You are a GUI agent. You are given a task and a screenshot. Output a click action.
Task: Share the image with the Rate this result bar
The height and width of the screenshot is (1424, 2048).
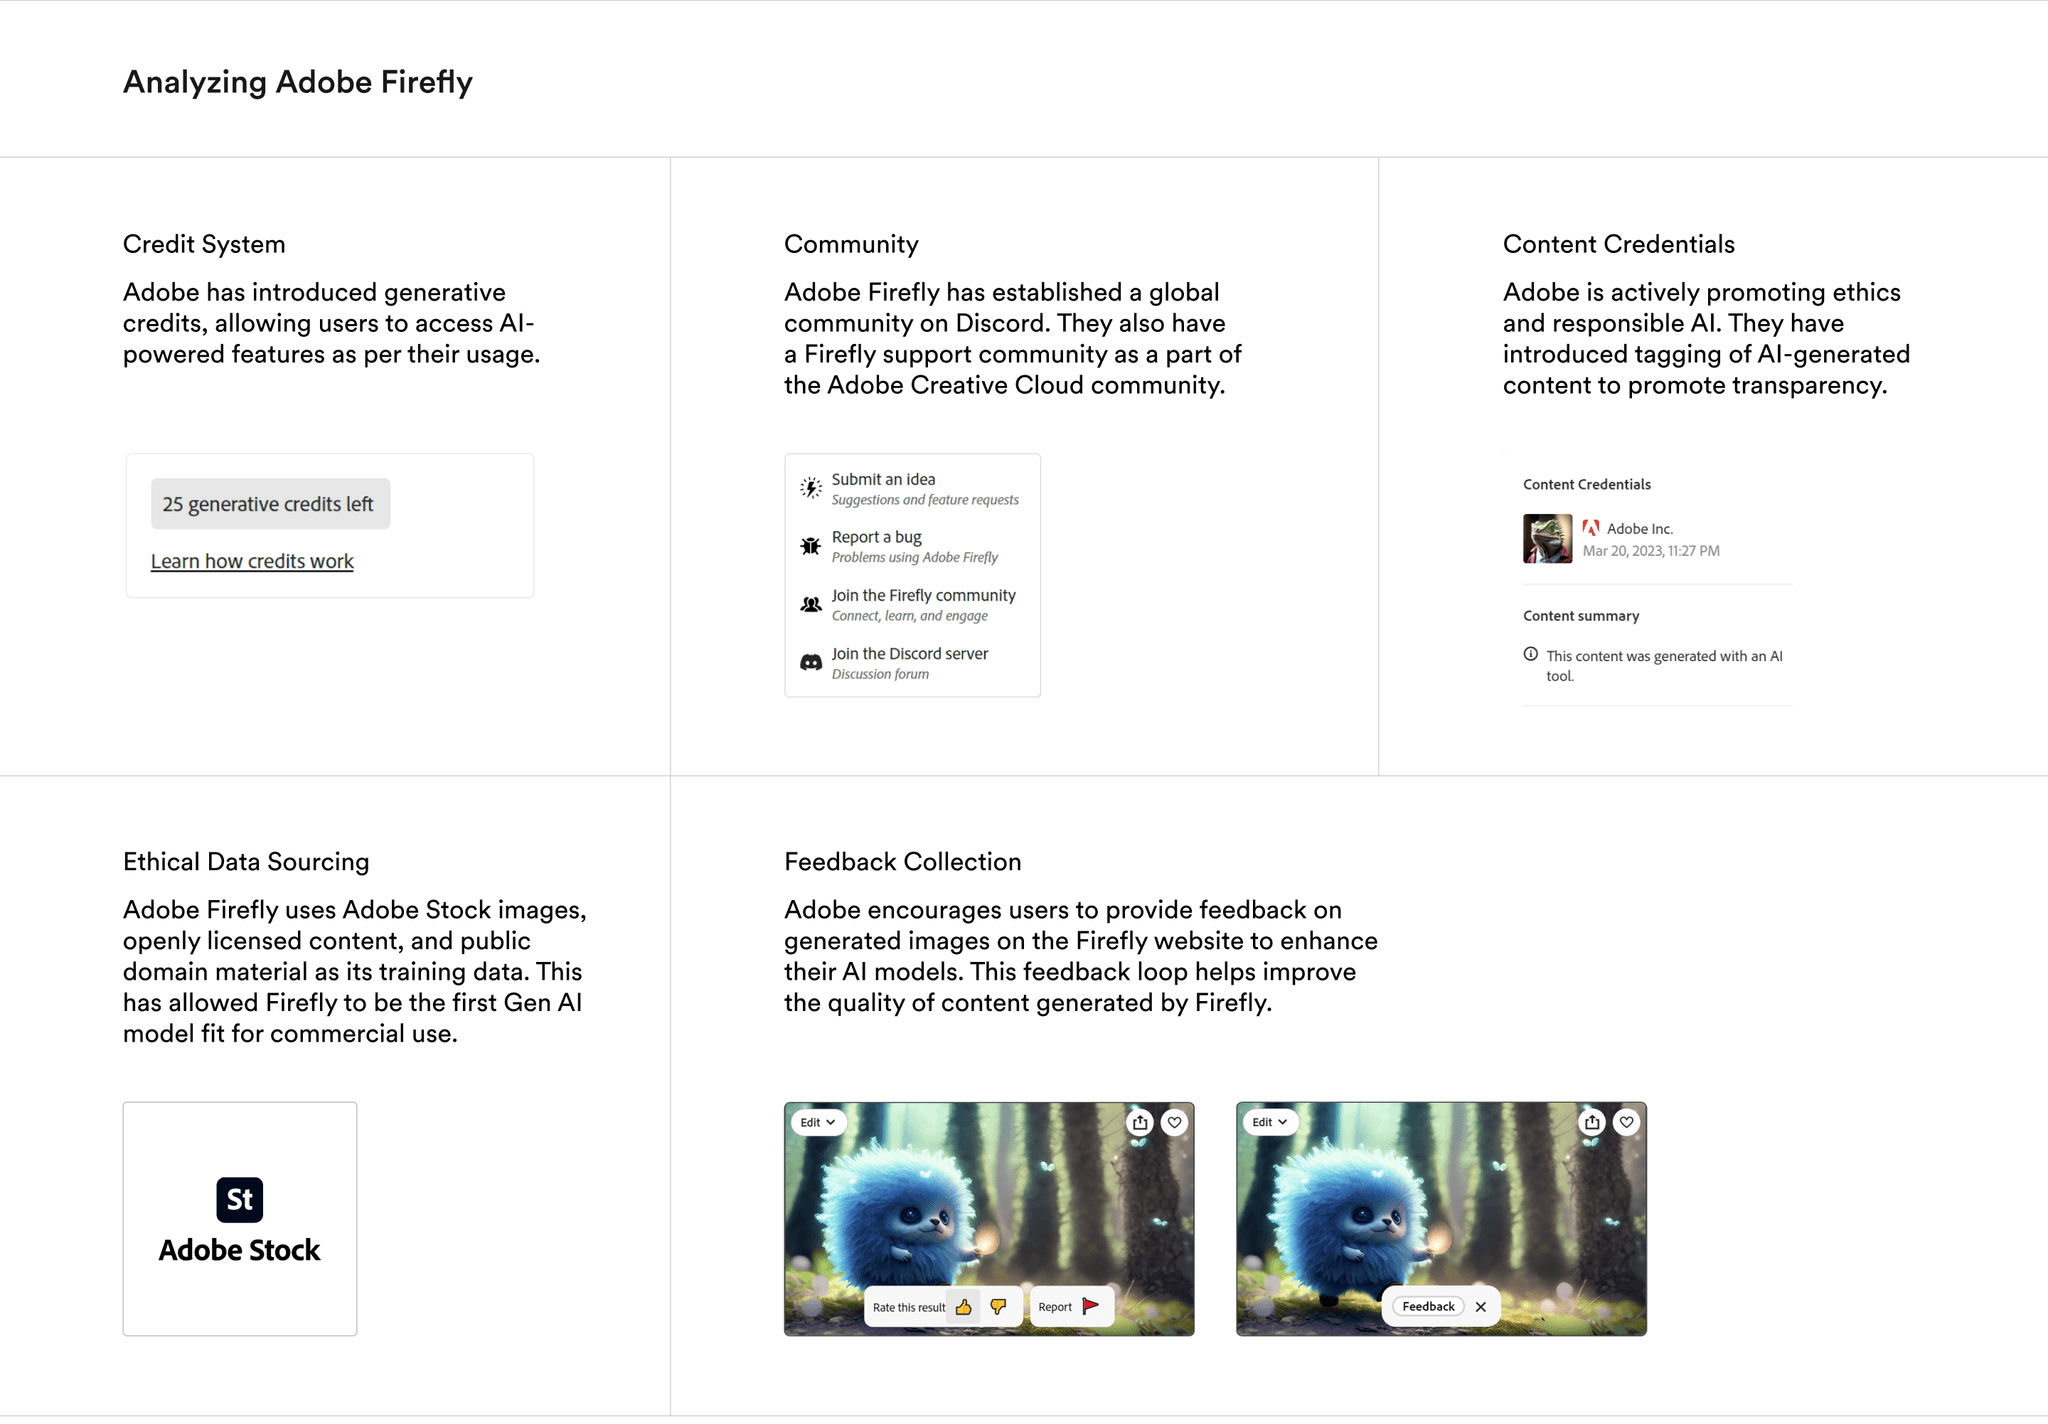tap(1140, 1122)
